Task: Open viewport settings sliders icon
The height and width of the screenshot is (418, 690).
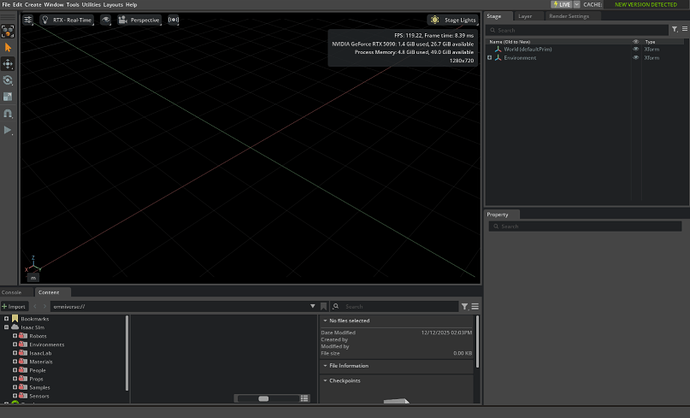Action: (x=28, y=20)
